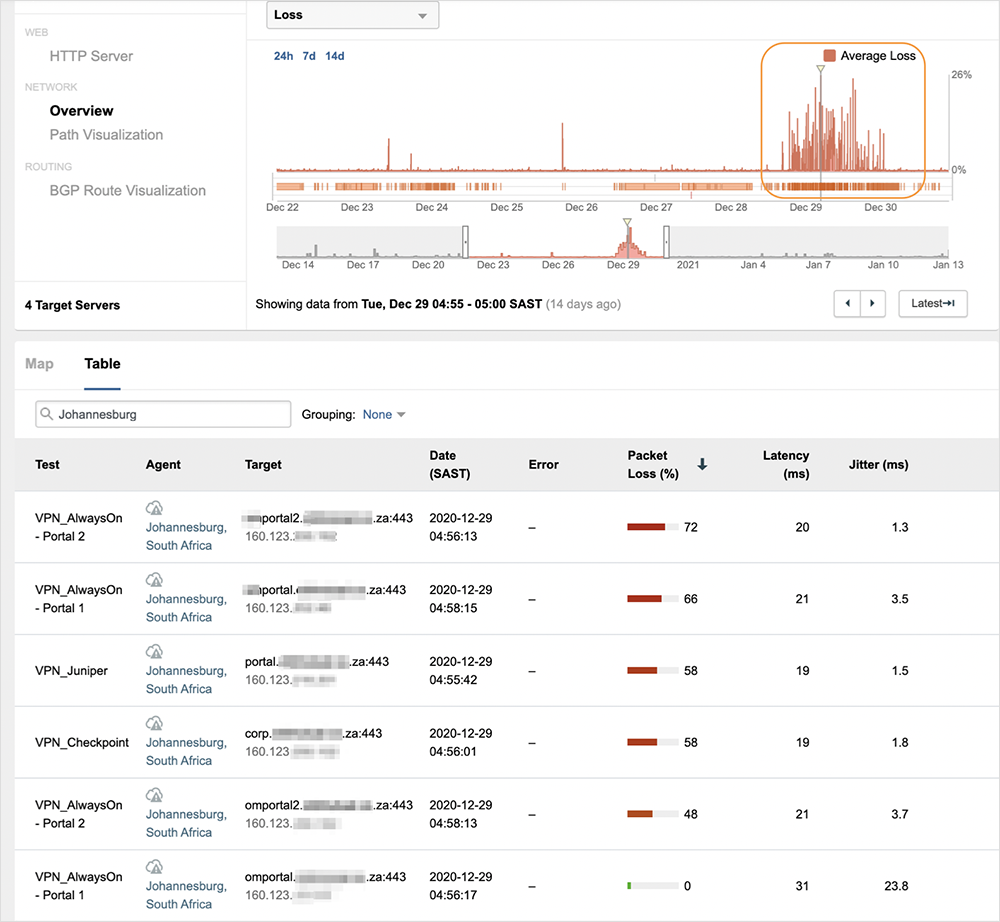Click the left handle of timeline range selector
Viewport: 1000px width, 922px height.
point(465,241)
